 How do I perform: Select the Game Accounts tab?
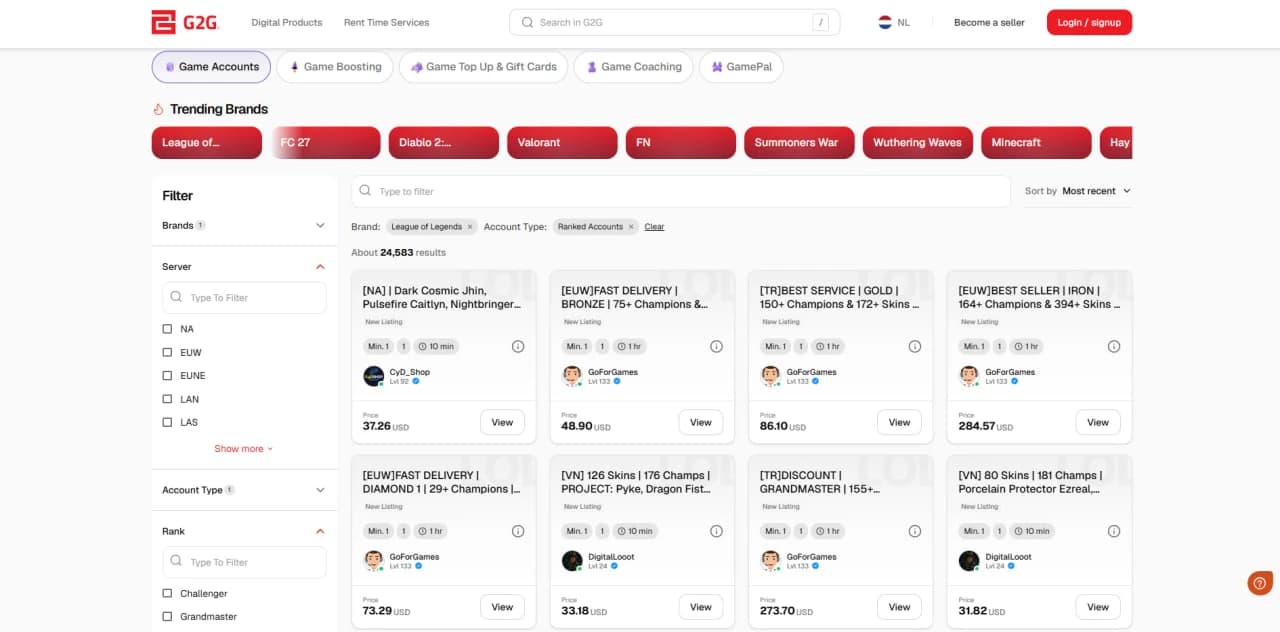point(211,67)
